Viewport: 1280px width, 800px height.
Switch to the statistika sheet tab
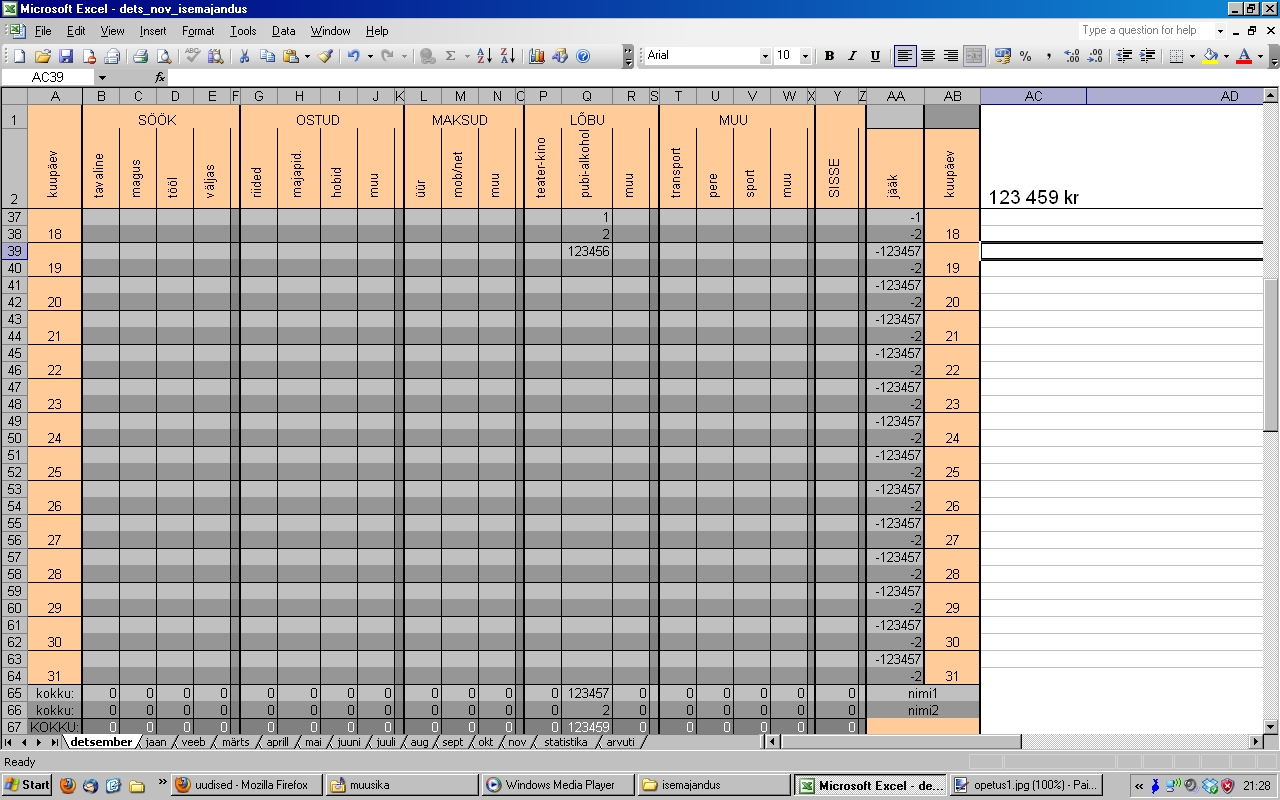coord(566,742)
